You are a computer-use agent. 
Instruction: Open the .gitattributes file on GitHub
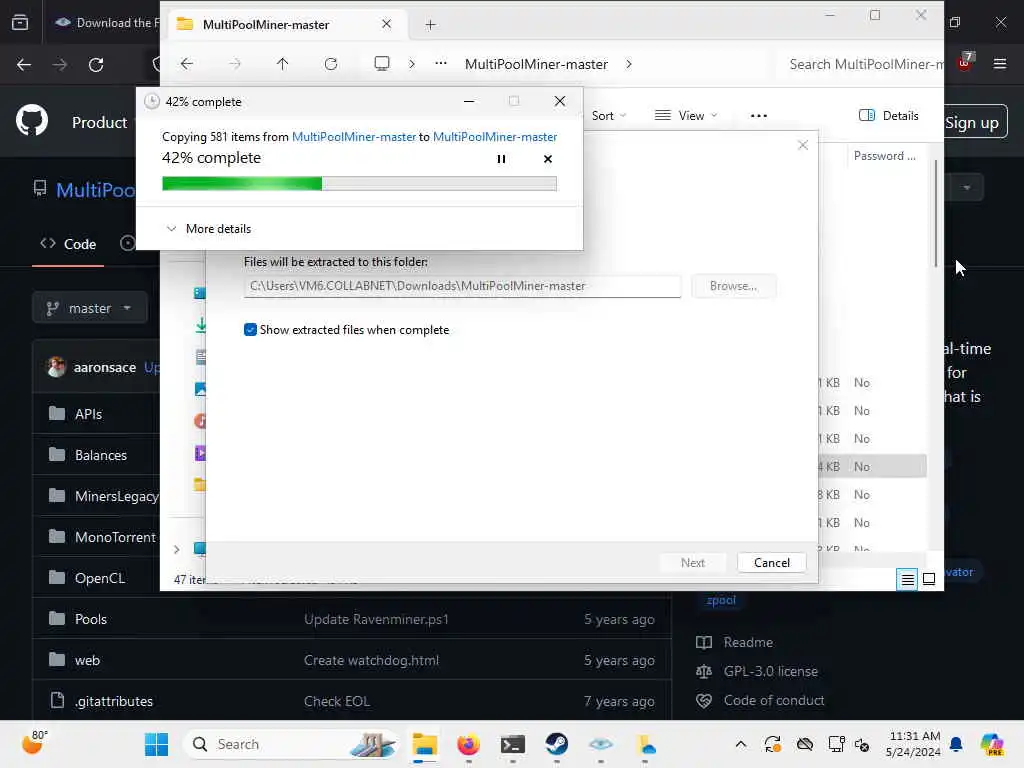coord(114,701)
